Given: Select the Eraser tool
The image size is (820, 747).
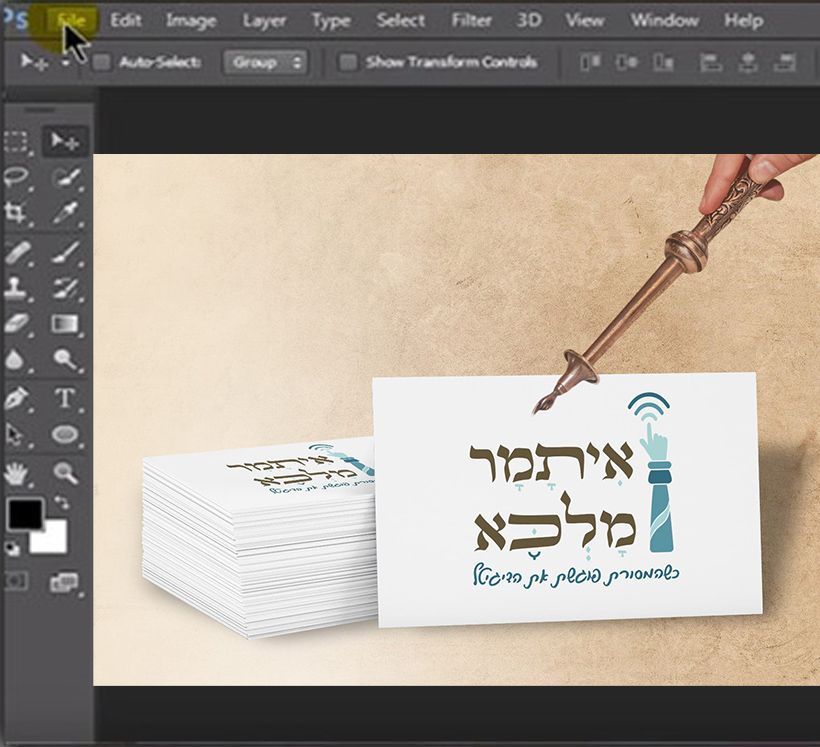Looking at the screenshot, I should coord(16,323).
